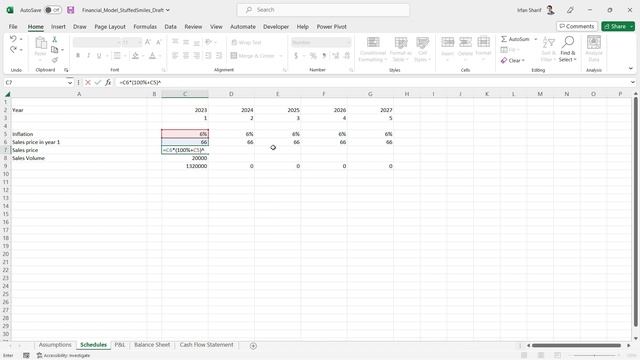Open the Assumptions sheet tab

click(55, 345)
